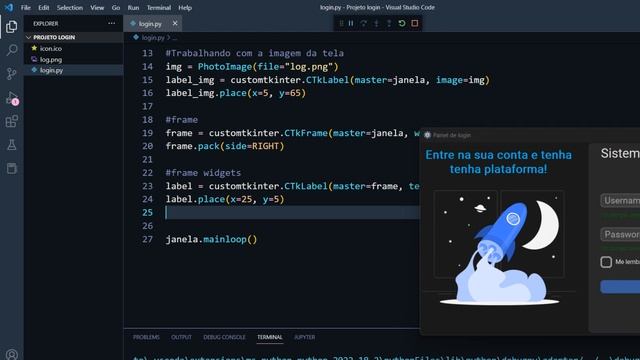This screenshot has width=640, height=360.
Task: Open the Go menu
Action: (x=116, y=7)
